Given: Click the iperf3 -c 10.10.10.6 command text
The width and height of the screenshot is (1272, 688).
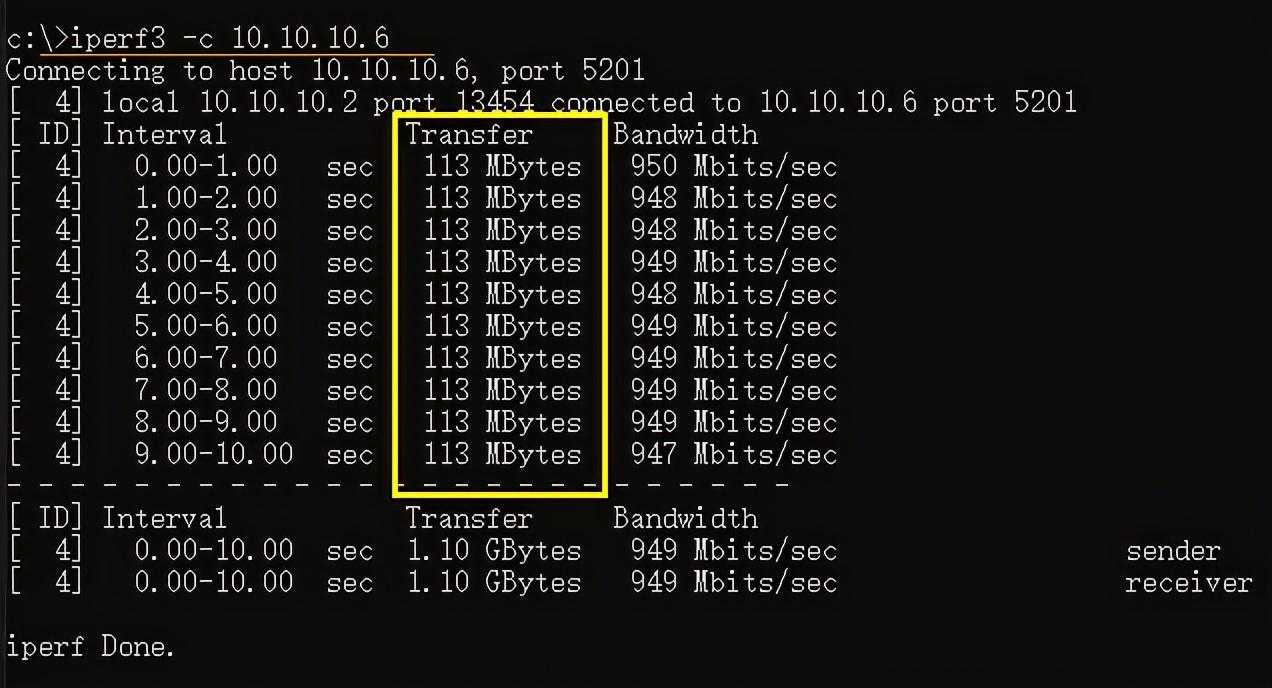Looking at the screenshot, I should click(230, 39).
